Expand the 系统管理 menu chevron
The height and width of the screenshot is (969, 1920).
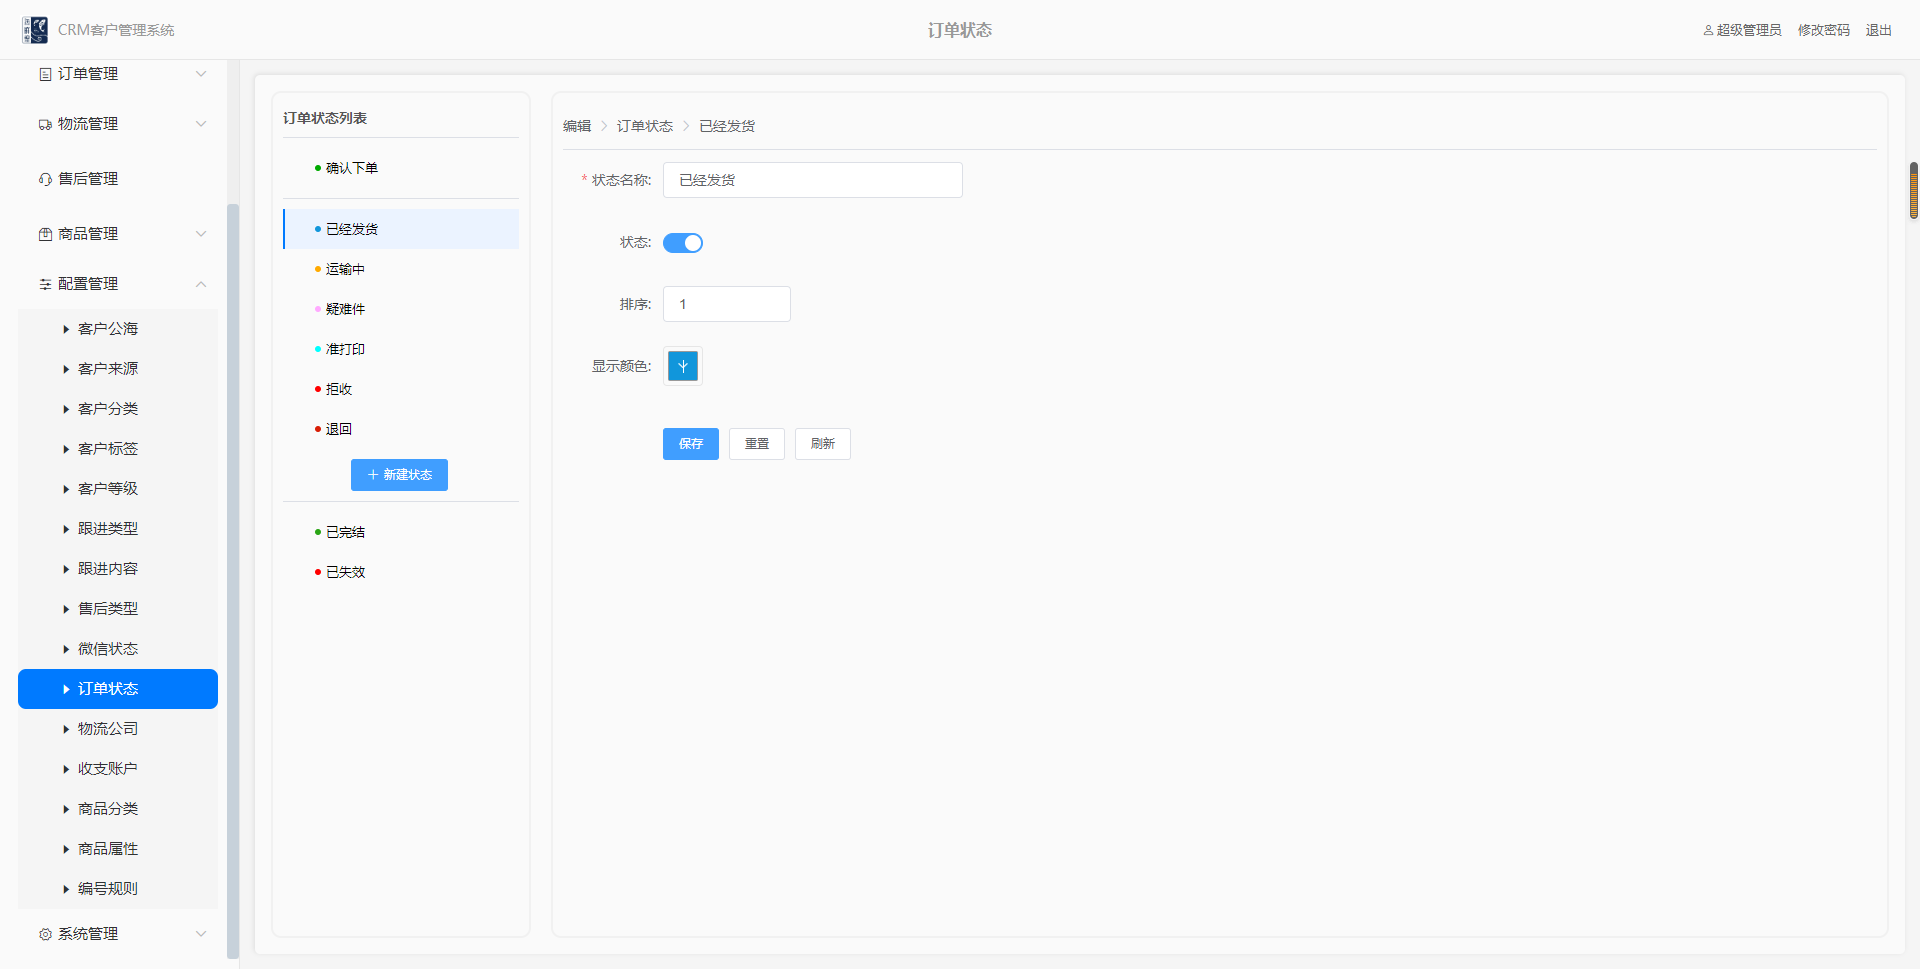tap(201, 934)
